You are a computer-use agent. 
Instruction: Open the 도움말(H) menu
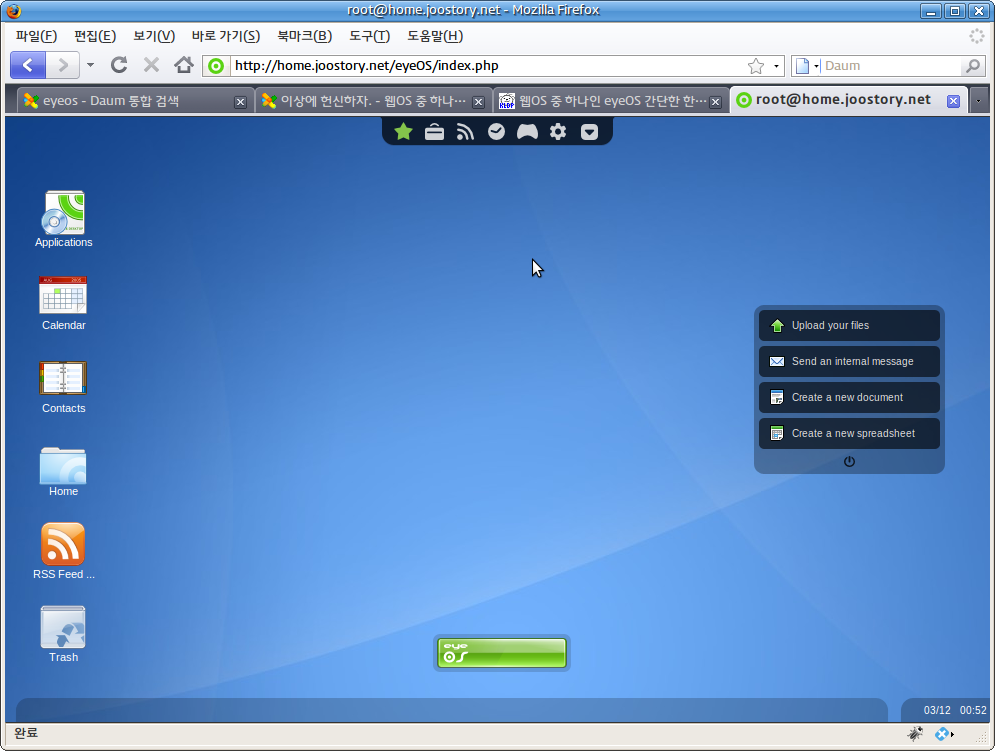coord(435,36)
